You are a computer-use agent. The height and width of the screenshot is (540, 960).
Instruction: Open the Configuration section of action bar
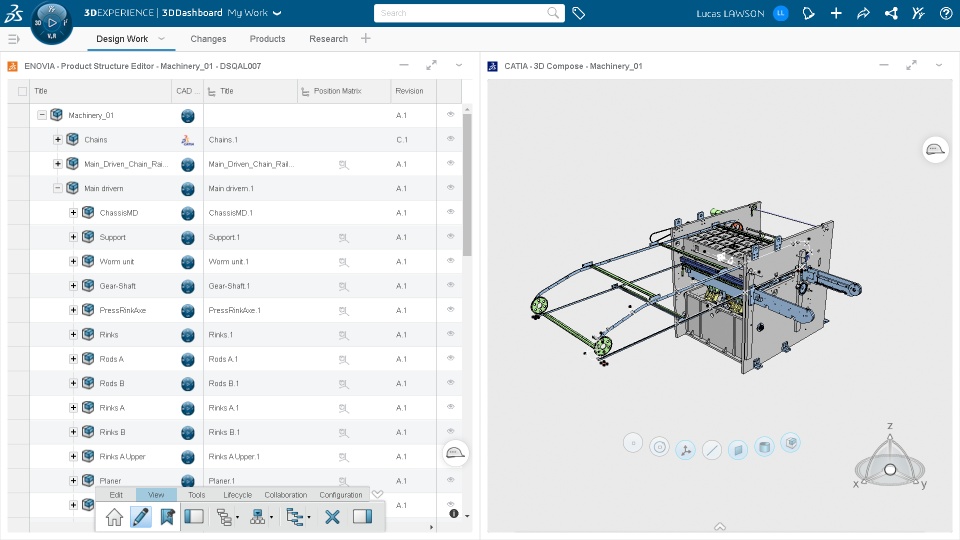pos(341,495)
